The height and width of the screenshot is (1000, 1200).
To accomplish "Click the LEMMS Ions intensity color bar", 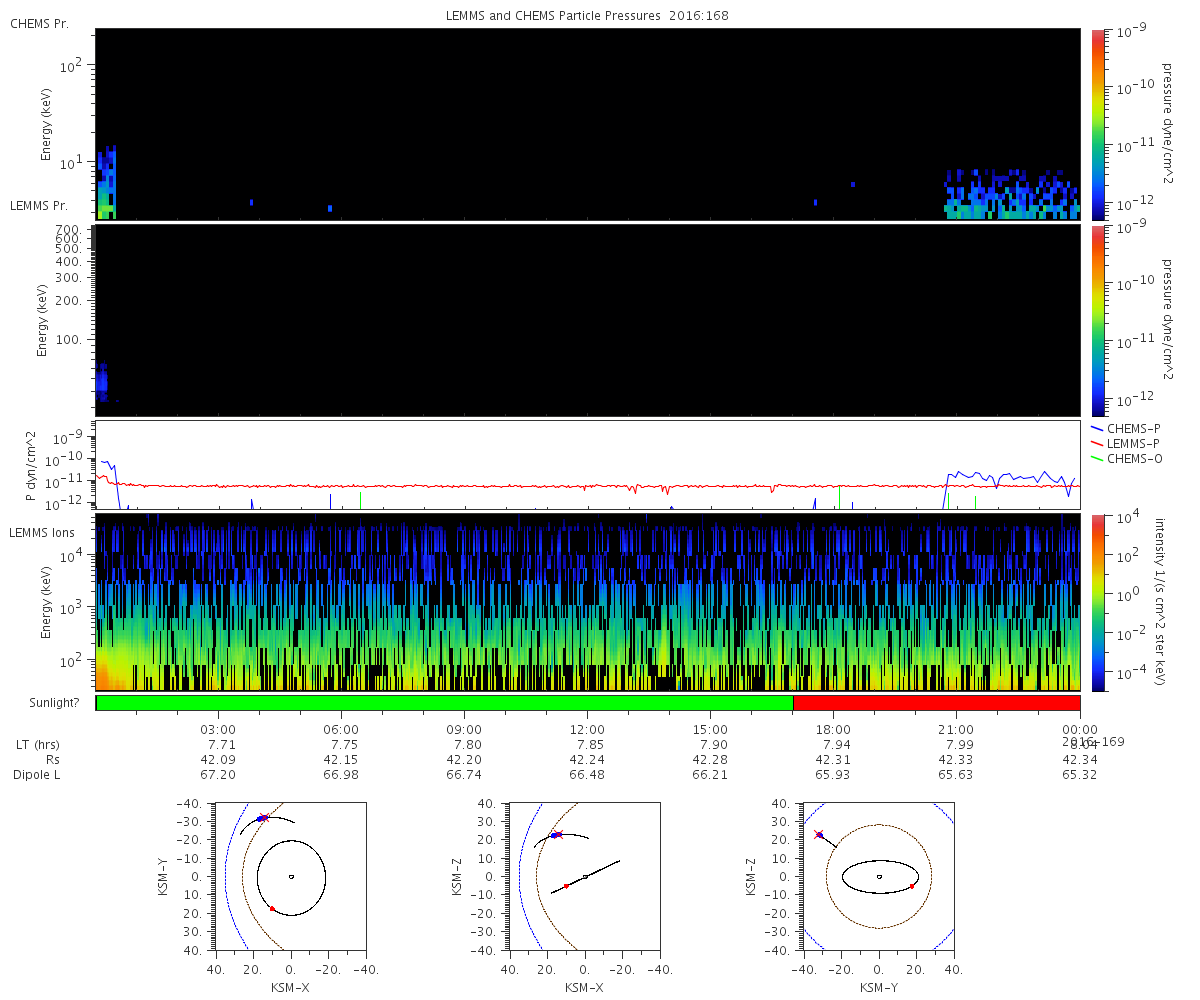I will pyautogui.click(x=1099, y=602).
